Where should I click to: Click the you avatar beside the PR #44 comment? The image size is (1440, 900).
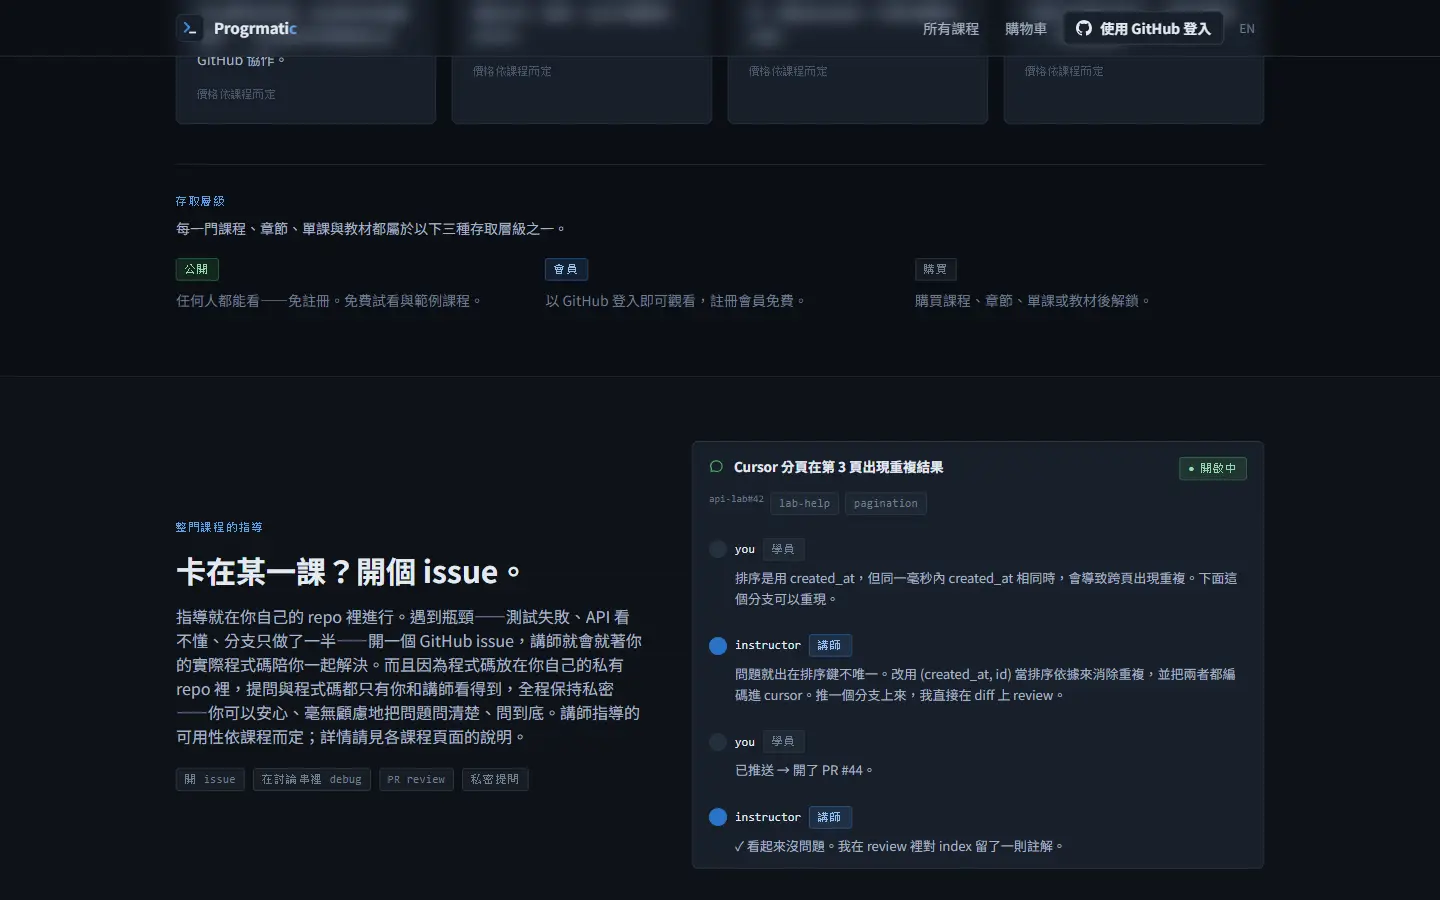718,742
